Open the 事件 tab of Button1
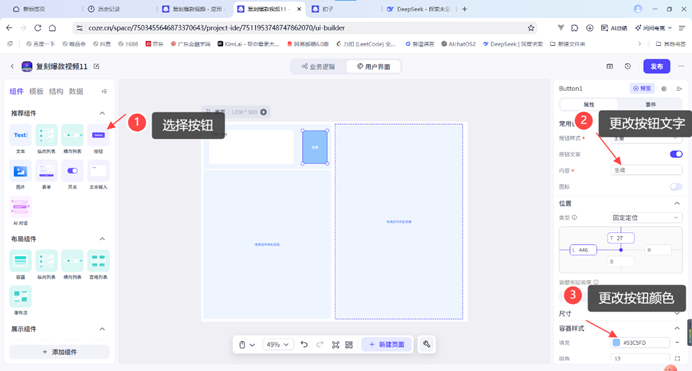 tap(651, 105)
